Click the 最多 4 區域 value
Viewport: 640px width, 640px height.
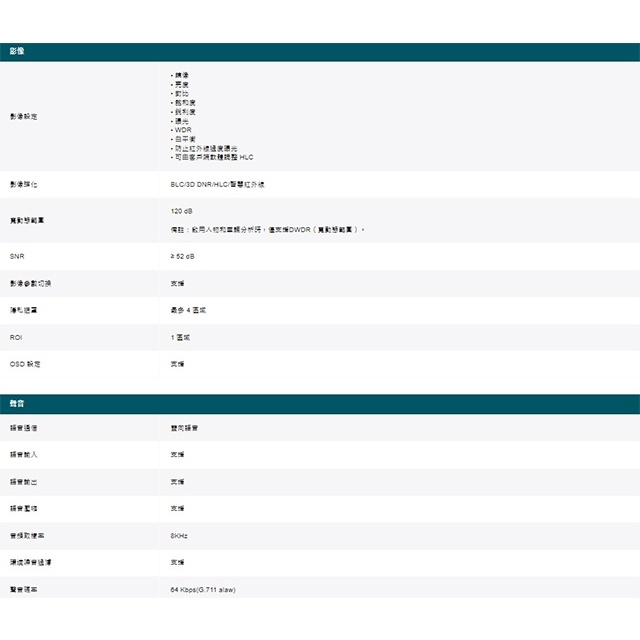coord(189,311)
